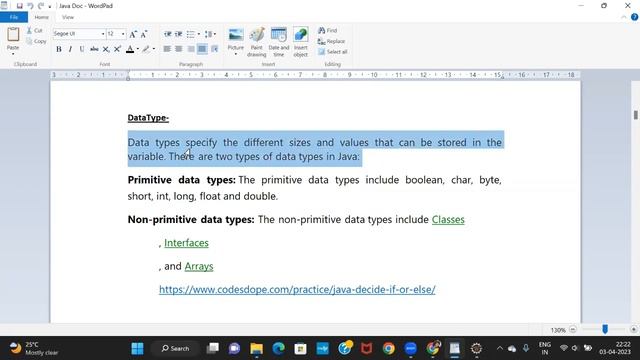Click Select all button
Viewport: 640px width, 360px height.
point(333,52)
